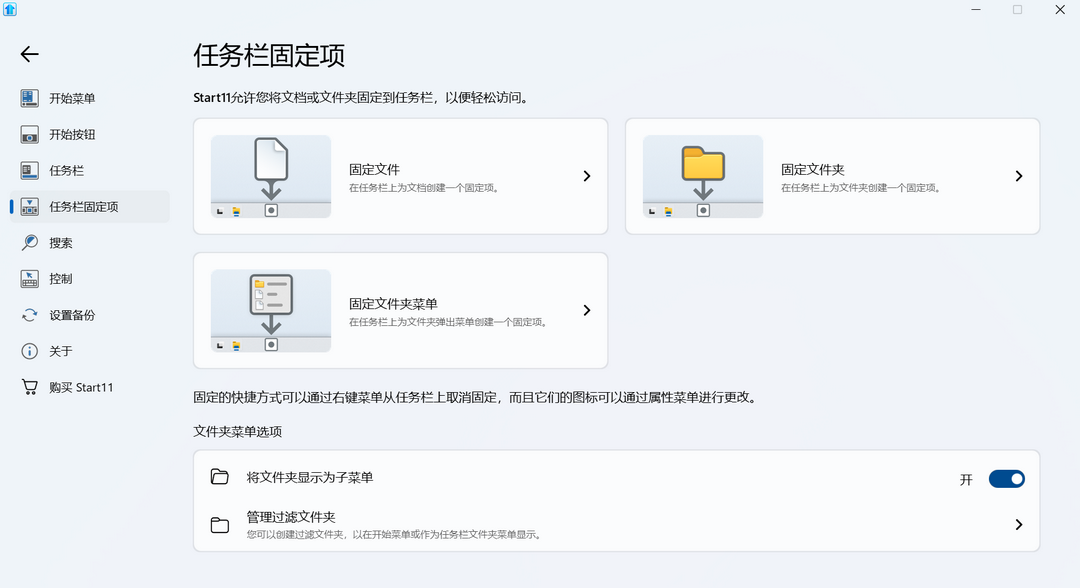
Task: Open the 任务栏 settings icon
Action: pyautogui.click(x=30, y=170)
